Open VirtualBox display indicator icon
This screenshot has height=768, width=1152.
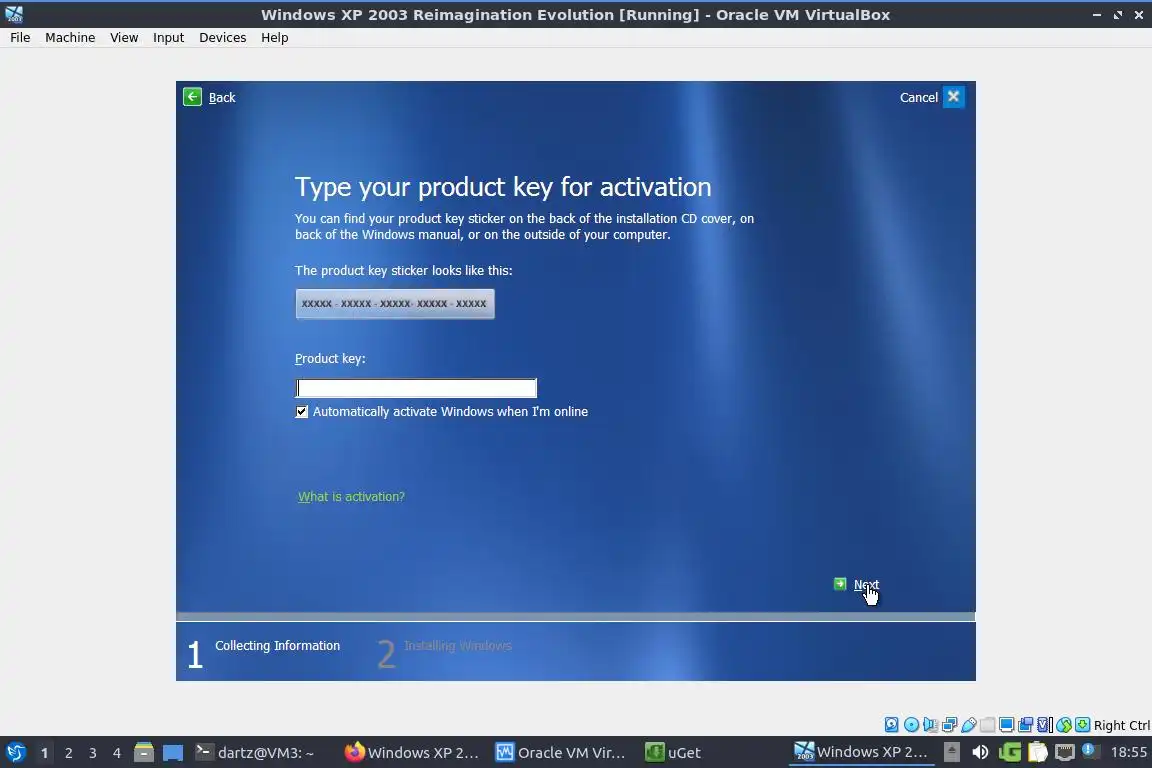[x=1007, y=725]
